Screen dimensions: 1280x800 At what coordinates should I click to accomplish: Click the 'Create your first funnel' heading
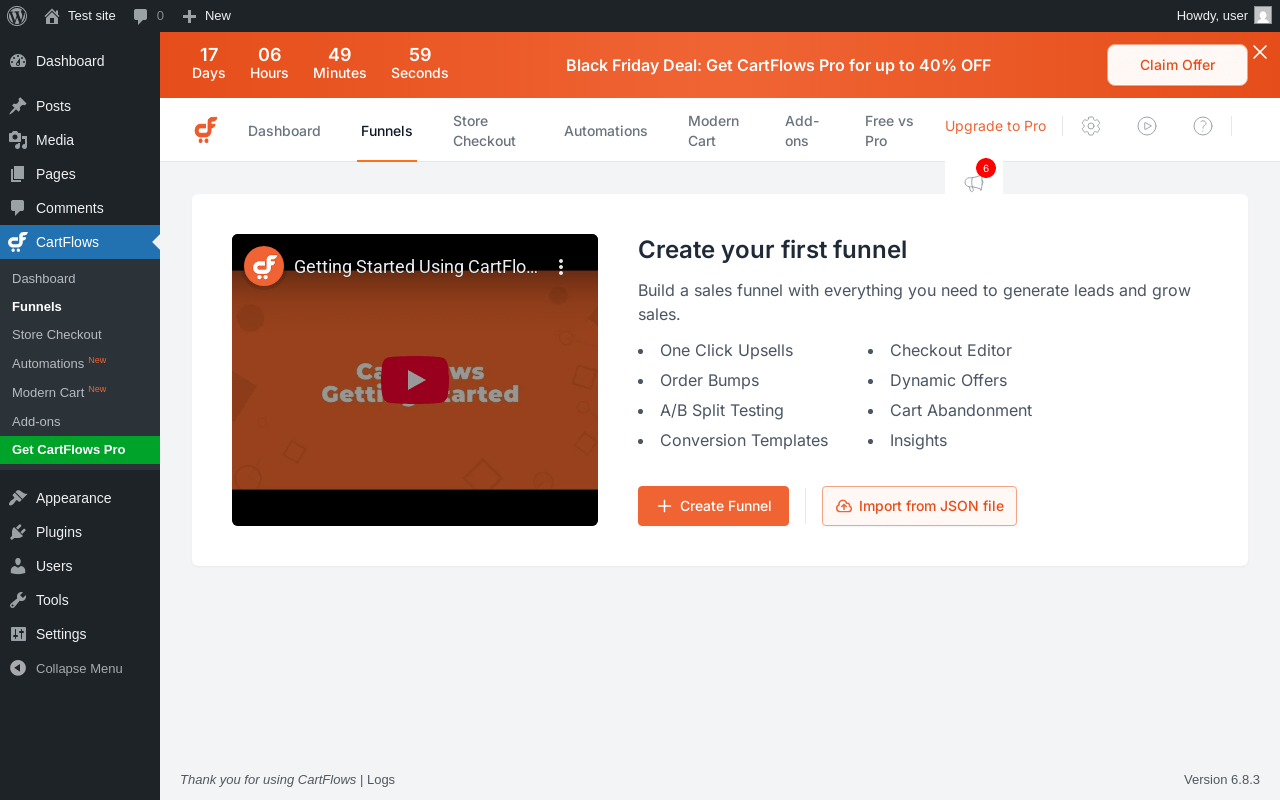772,250
